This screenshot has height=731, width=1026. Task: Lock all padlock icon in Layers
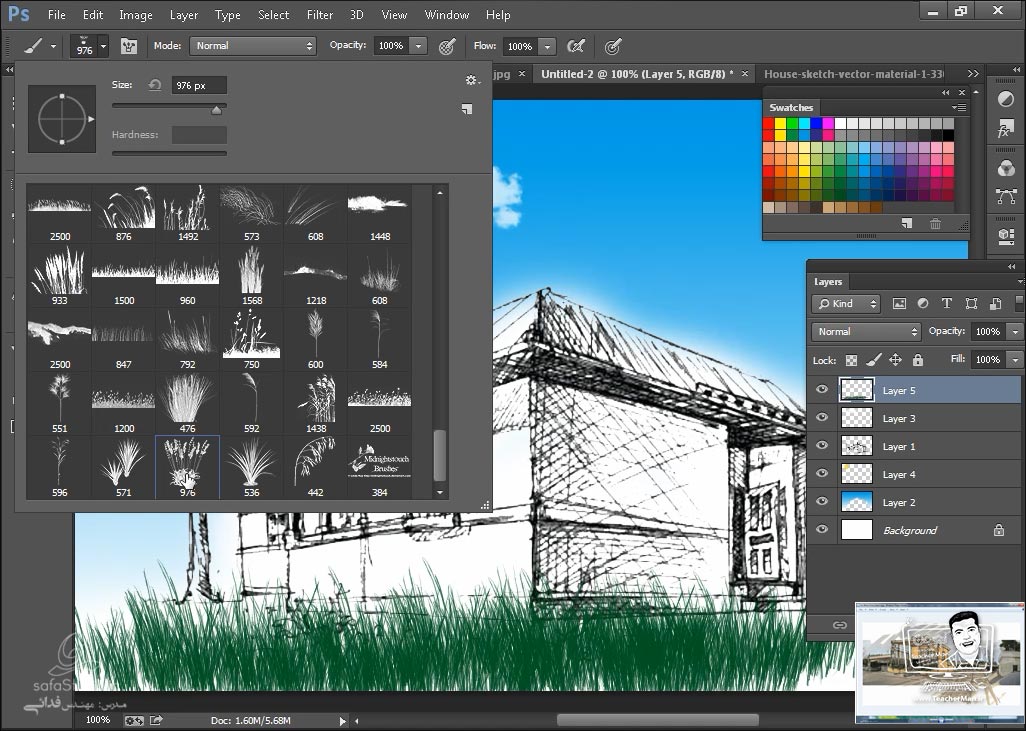(917, 360)
